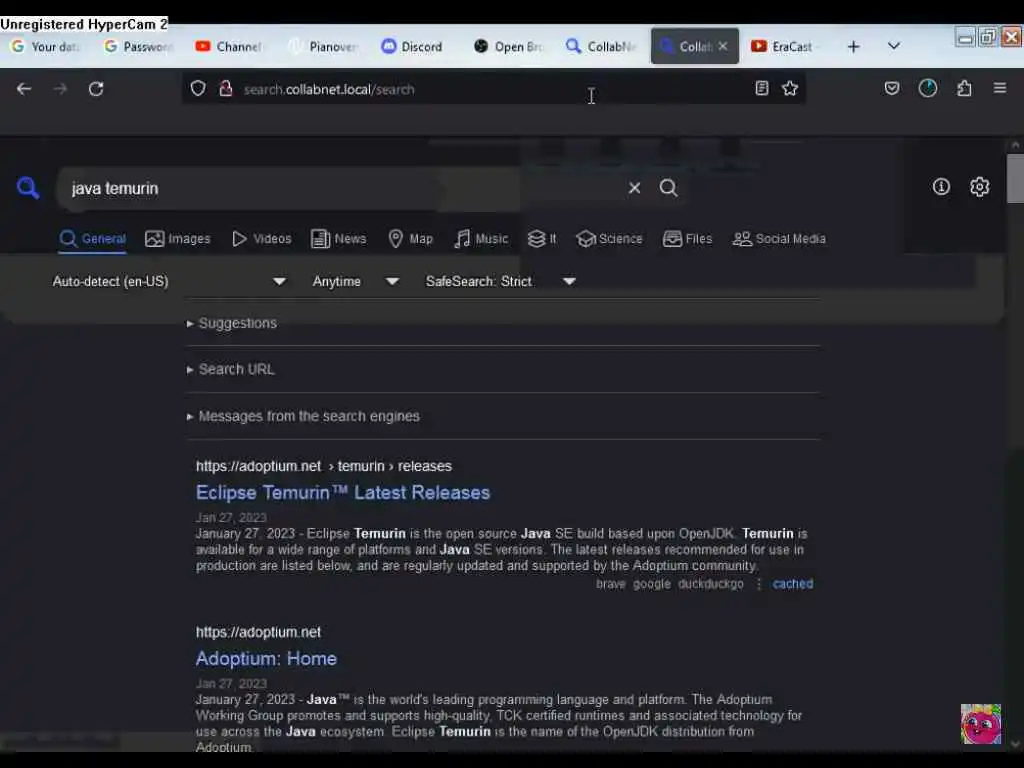Open the Firefox hamburger menu
The width and height of the screenshot is (1024, 768).
coord(1000,88)
